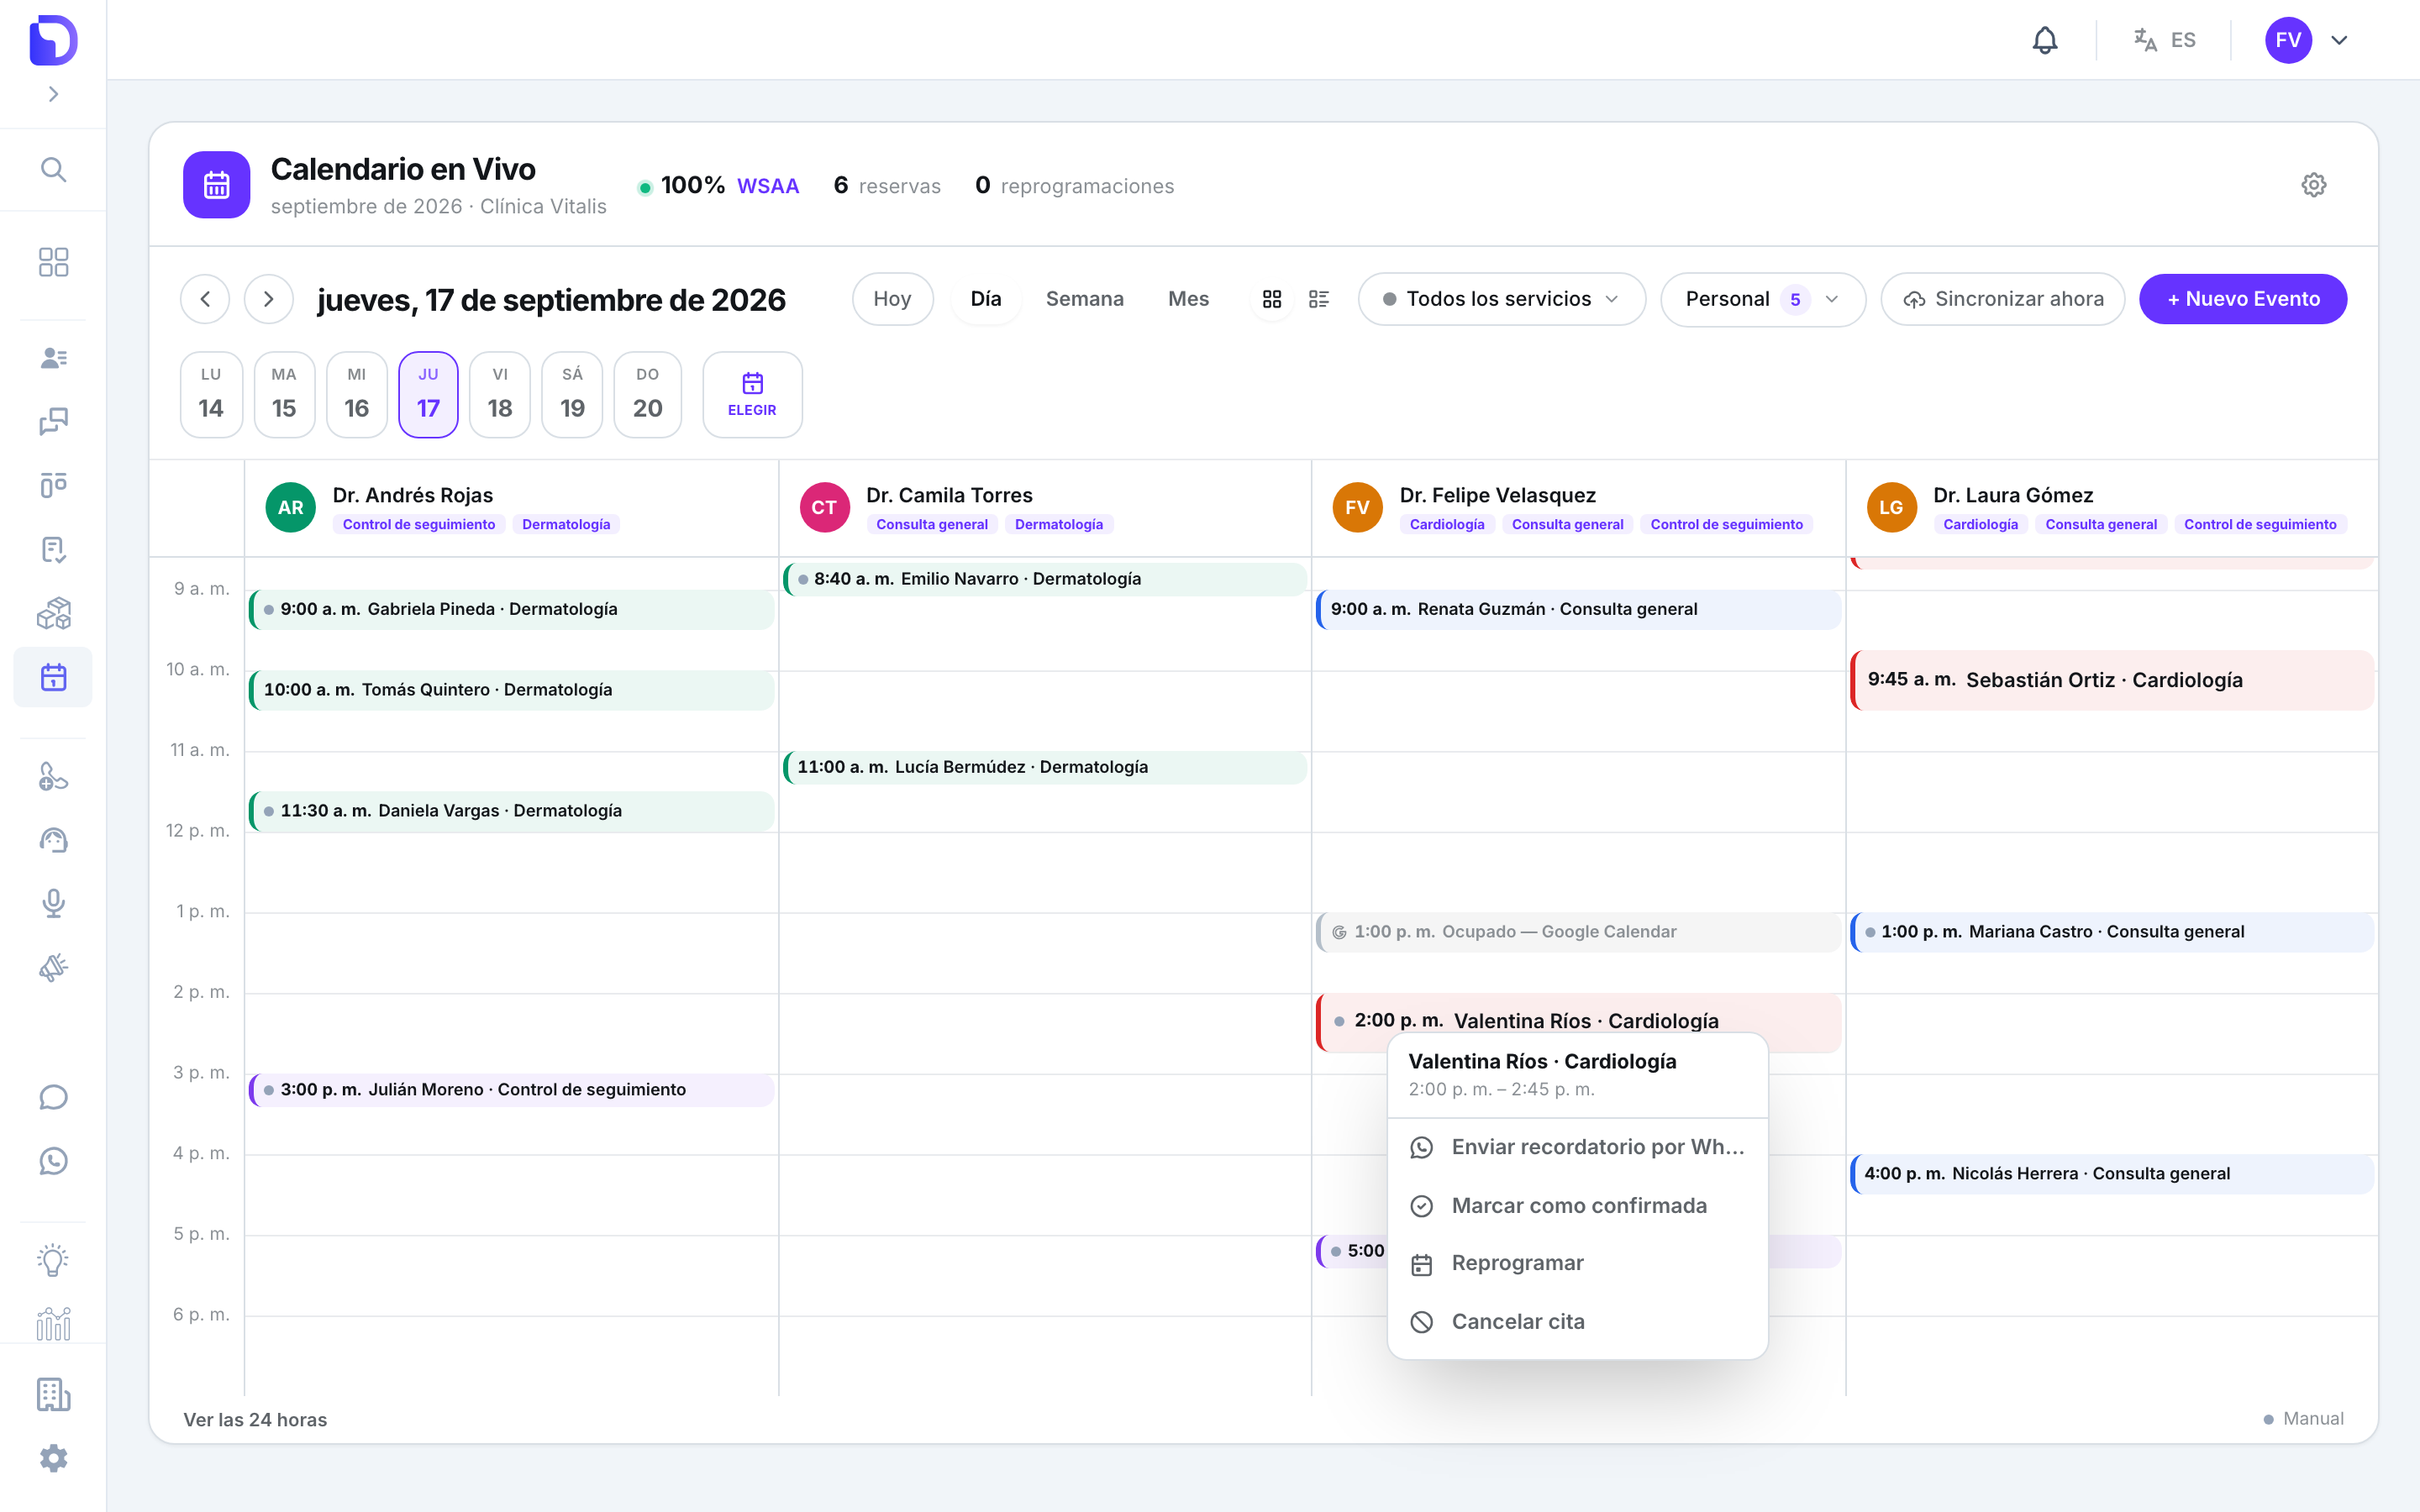Image resolution: width=2420 pixels, height=1512 pixels.
Task: Go to next day arrow
Action: [x=269, y=299]
